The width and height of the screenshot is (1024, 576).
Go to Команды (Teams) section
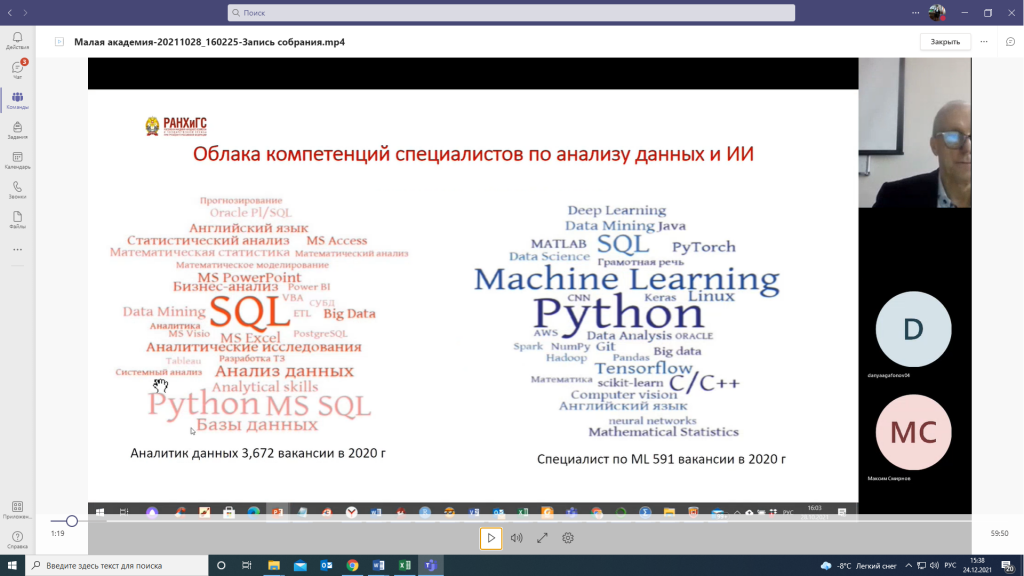[x=17, y=100]
